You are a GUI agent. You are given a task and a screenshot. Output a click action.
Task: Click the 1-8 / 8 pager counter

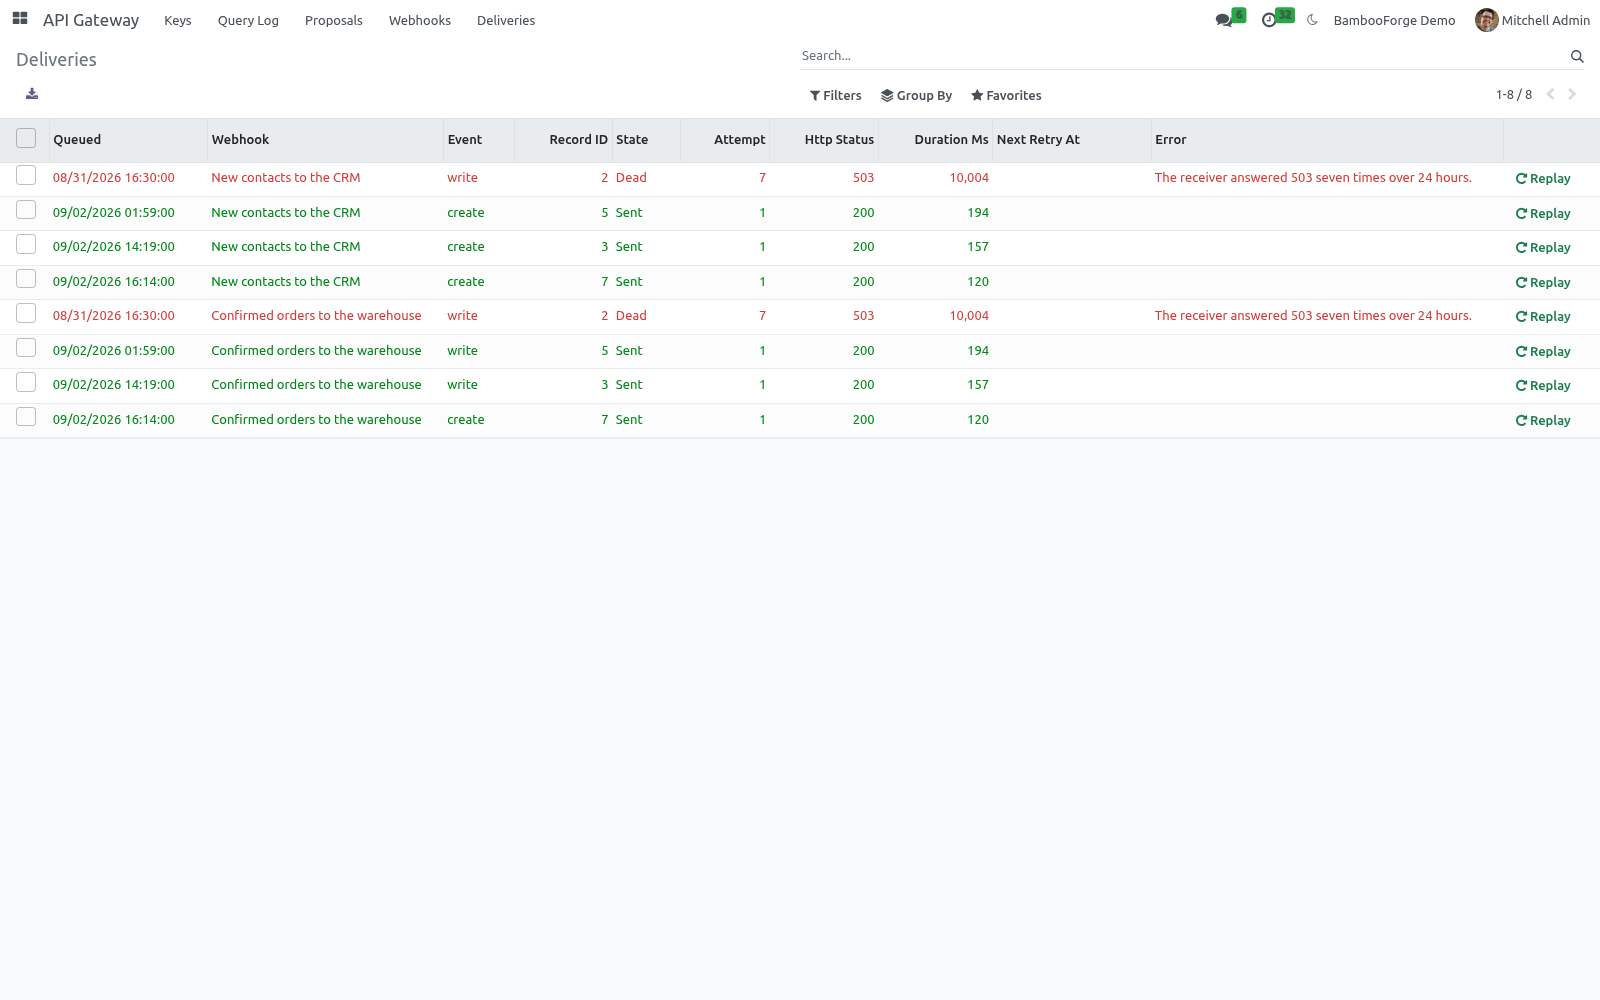tap(1514, 95)
